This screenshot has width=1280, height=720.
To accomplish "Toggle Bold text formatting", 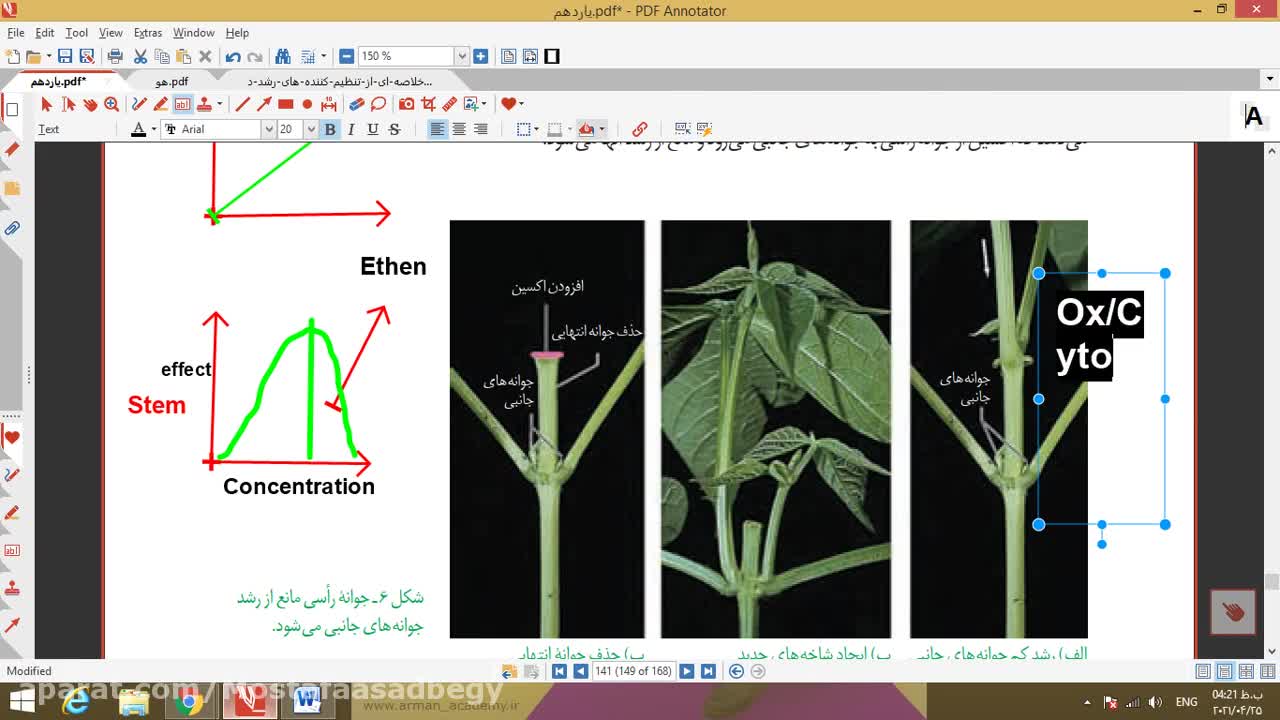I will 329,129.
